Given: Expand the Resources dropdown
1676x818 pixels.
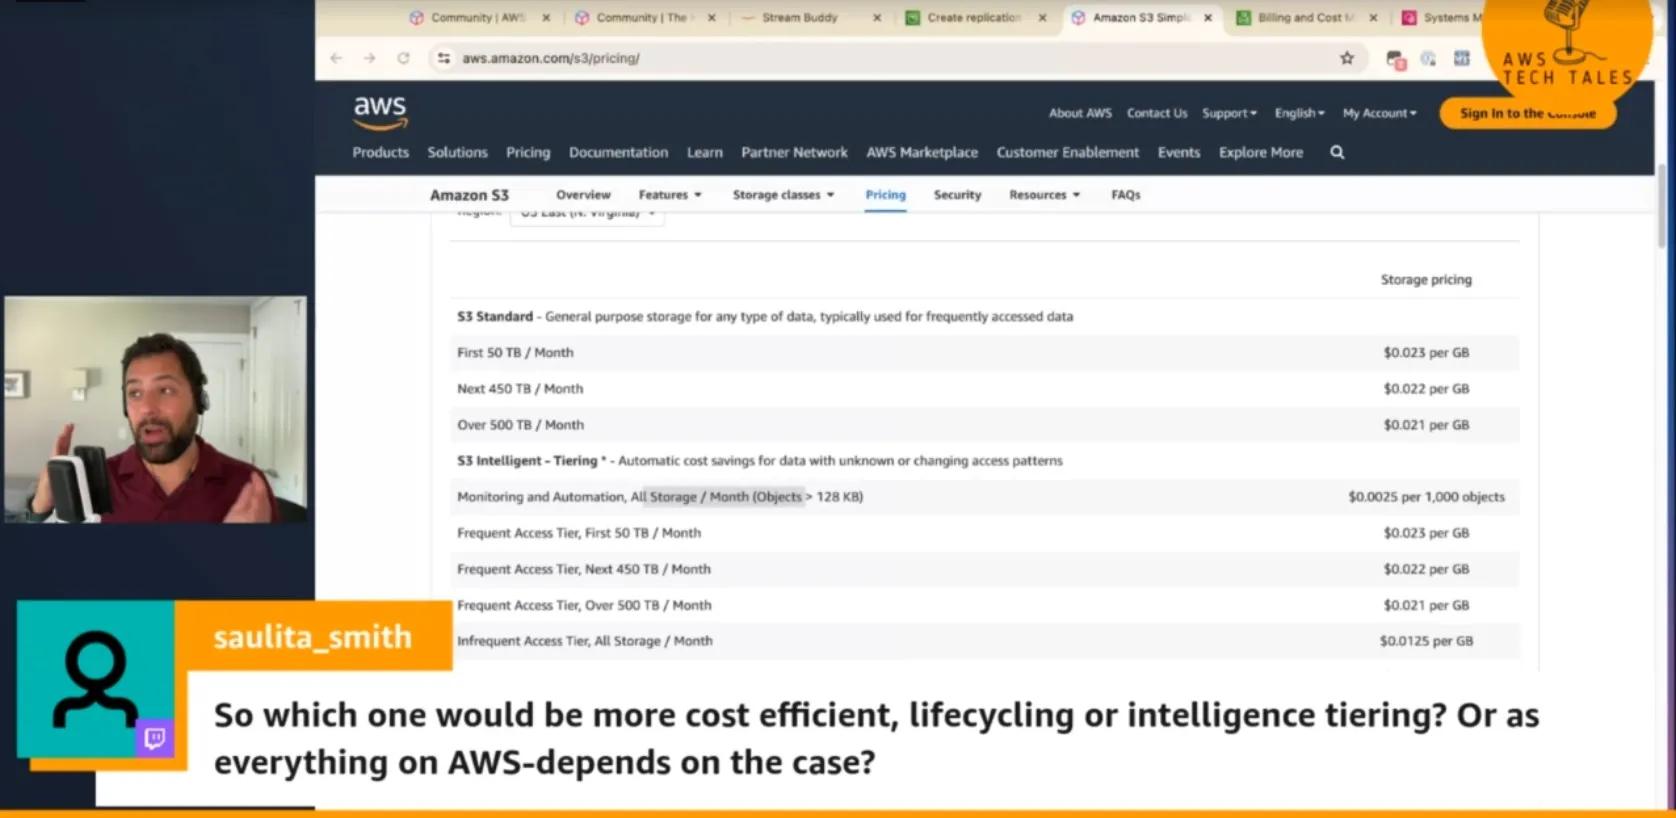Looking at the screenshot, I should click(x=1044, y=195).
